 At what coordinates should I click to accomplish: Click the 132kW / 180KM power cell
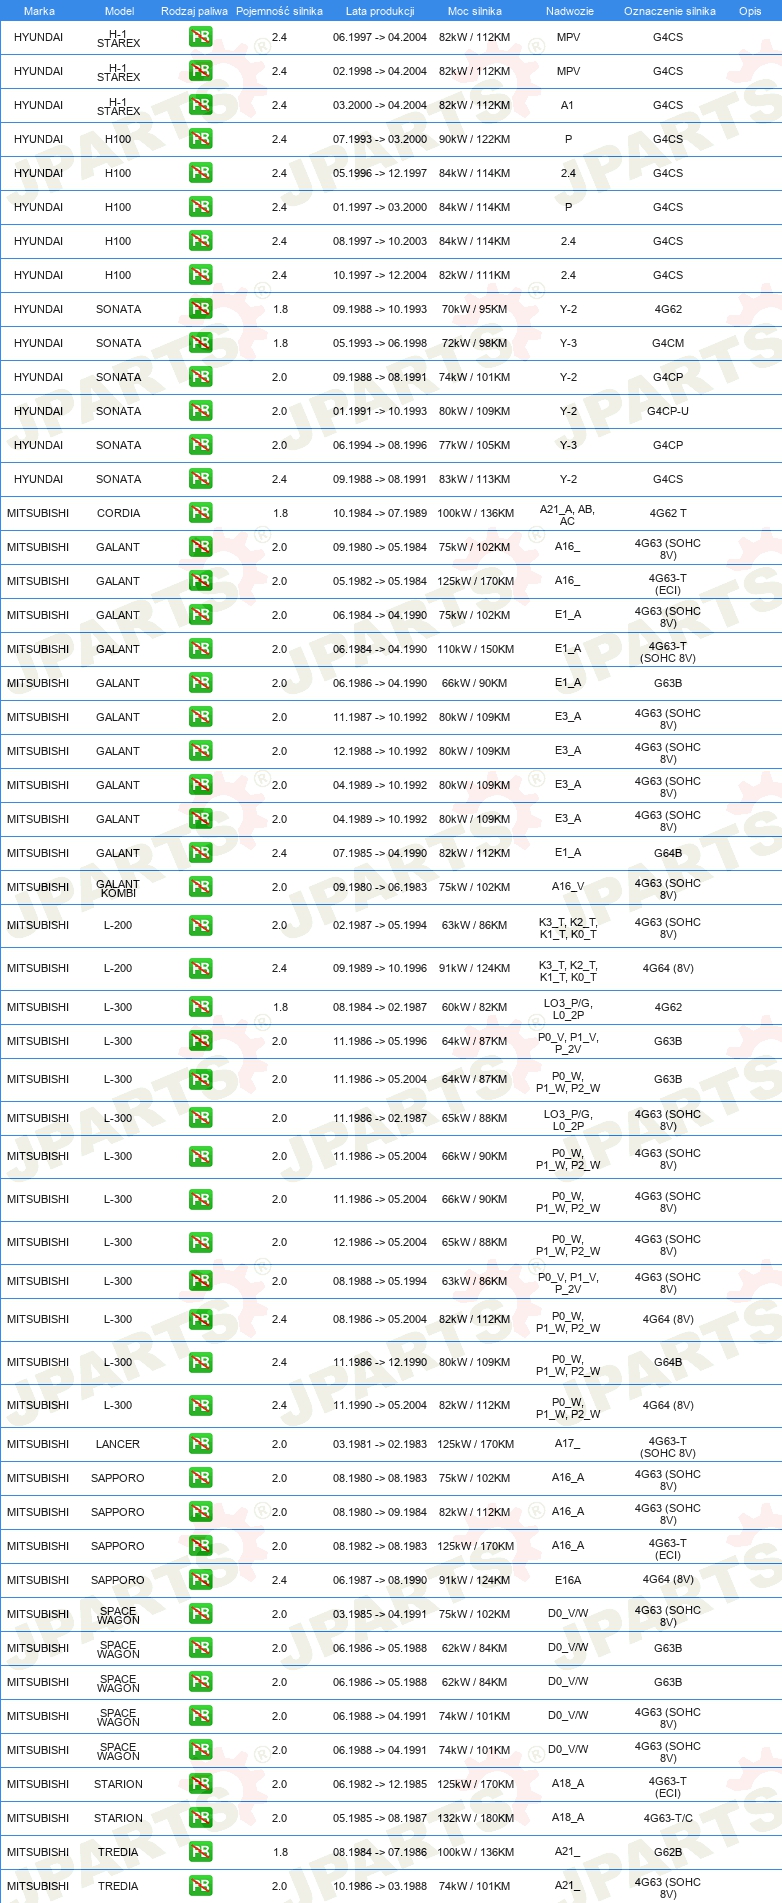(x=474, y=1818)
